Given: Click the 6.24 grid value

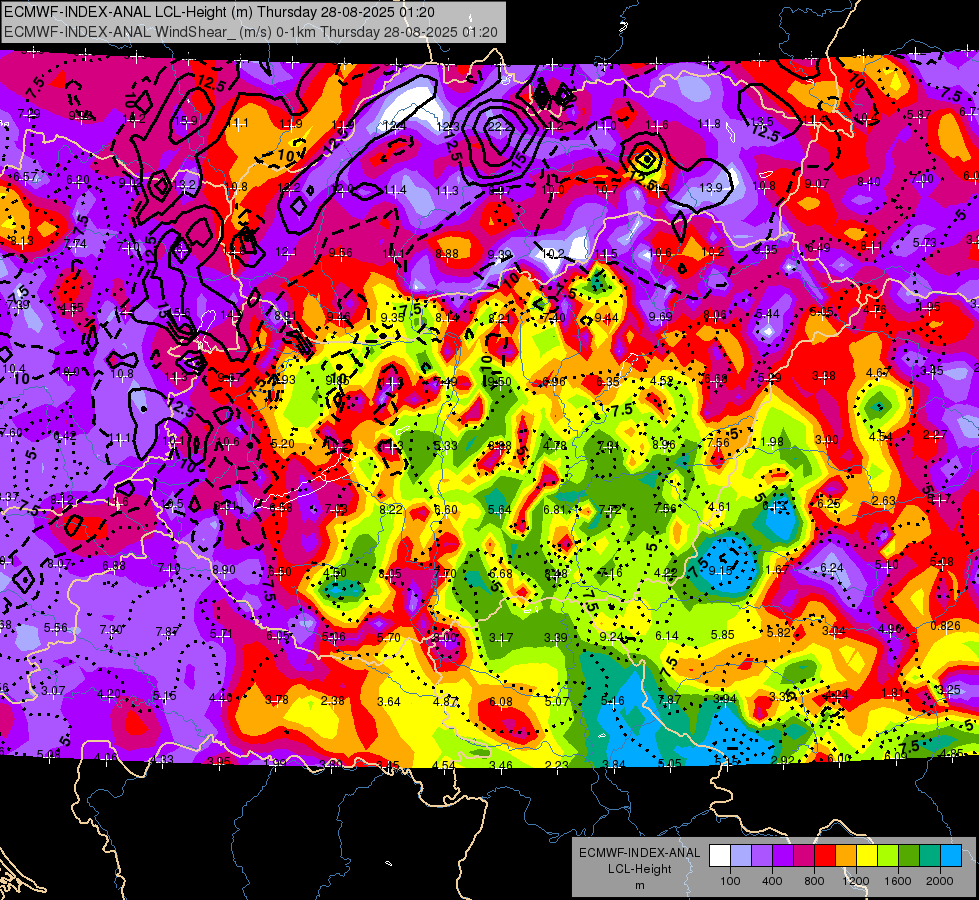Looking at the screenshot, I should [x=832, y=568].
